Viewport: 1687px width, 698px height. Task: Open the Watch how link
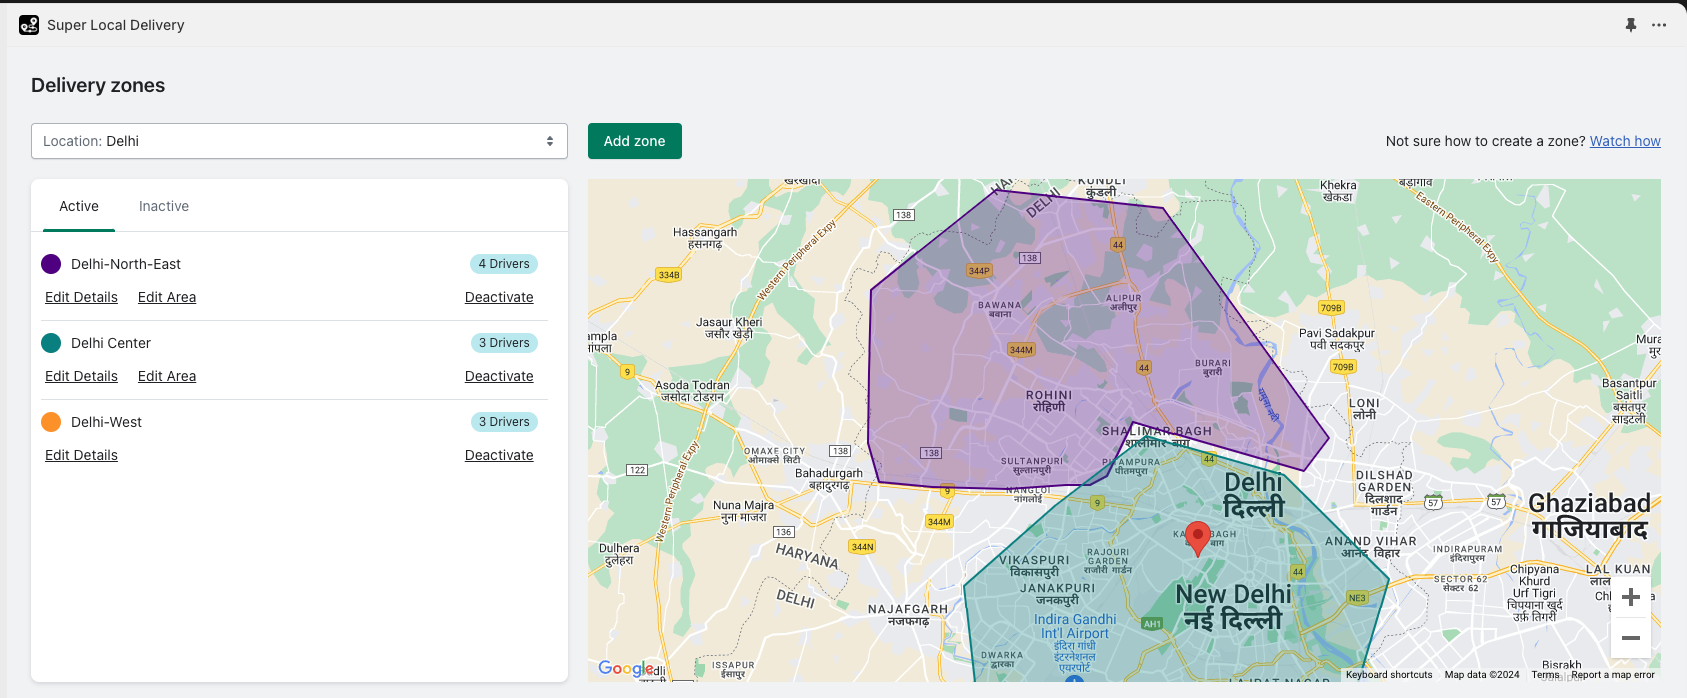pos(1625,141)
